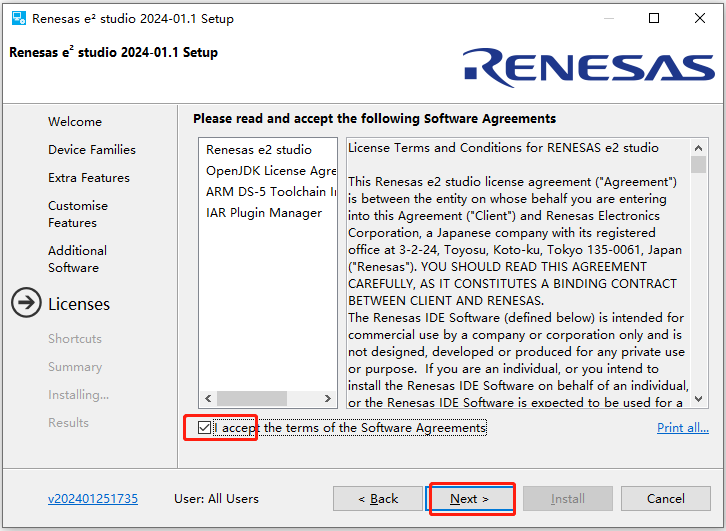Open the Additional Software step

tap(77, 259)
